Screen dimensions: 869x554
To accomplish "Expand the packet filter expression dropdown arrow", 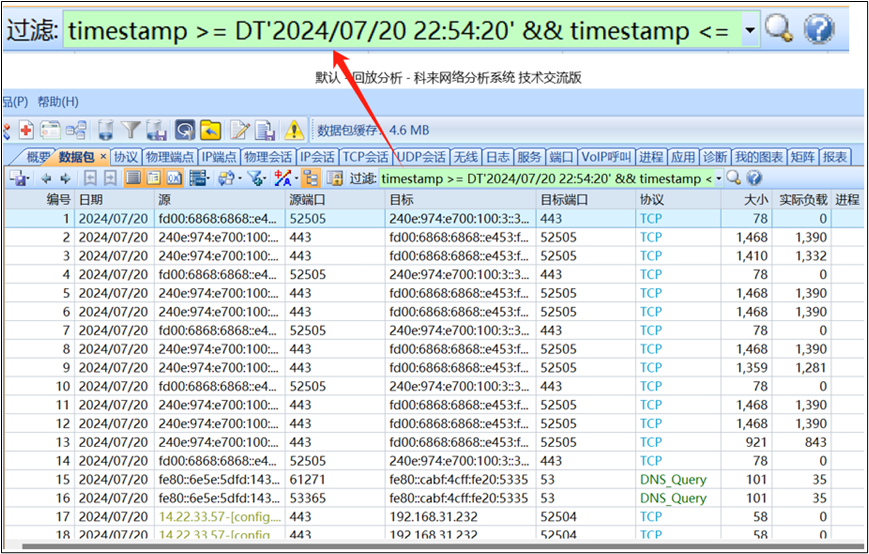I will click(719, 179).
